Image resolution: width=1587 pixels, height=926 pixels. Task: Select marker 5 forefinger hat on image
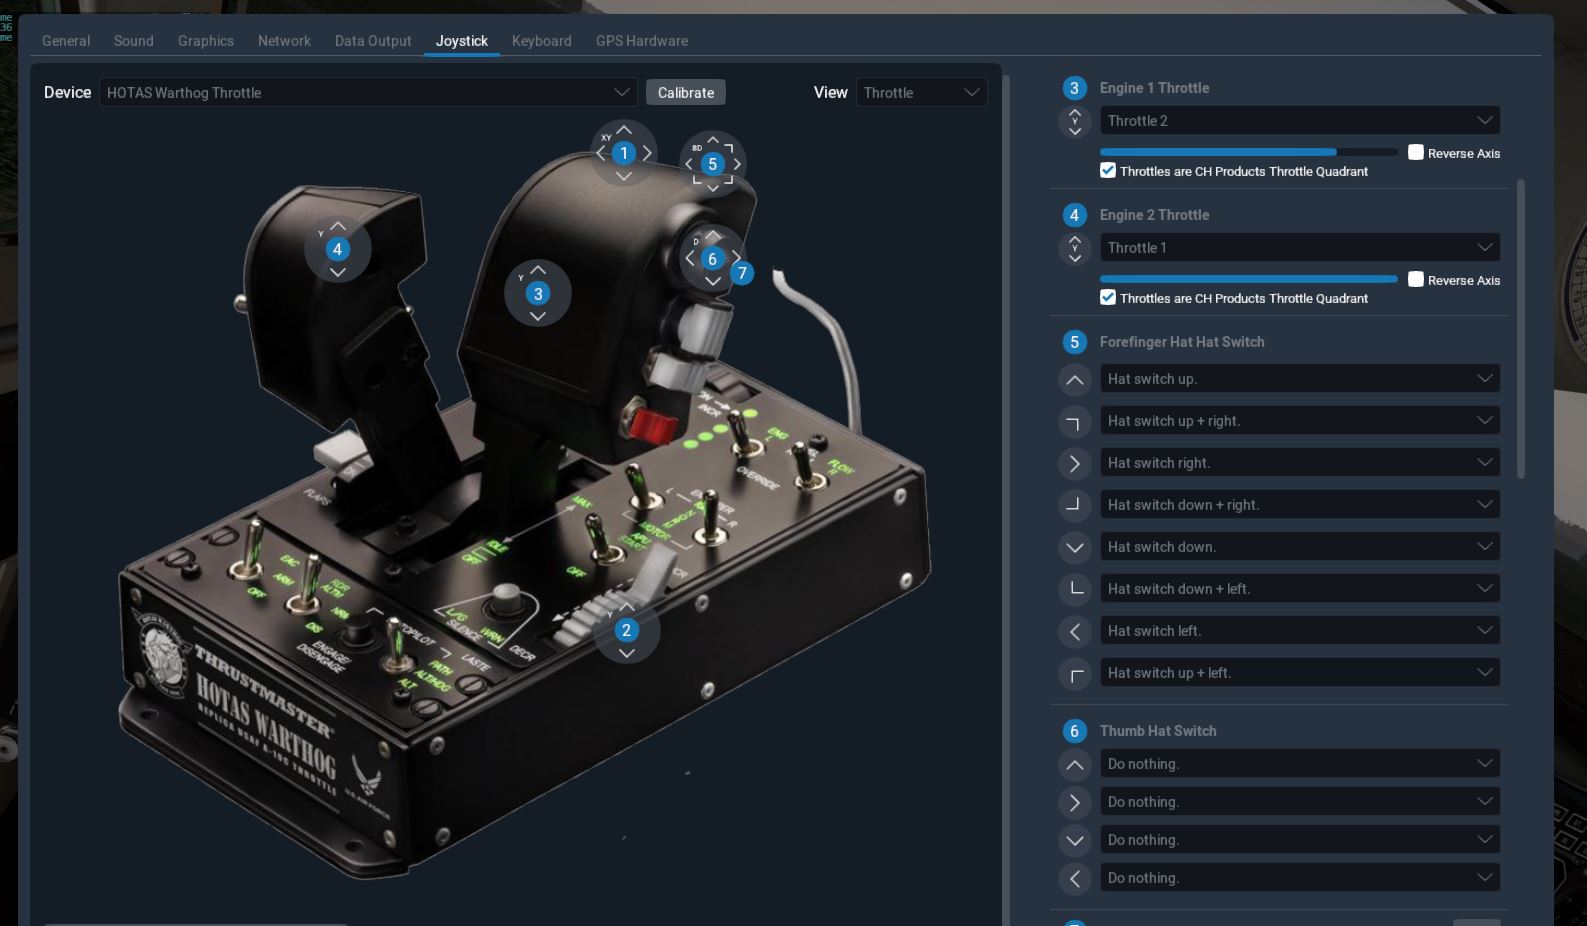point(712,164)
